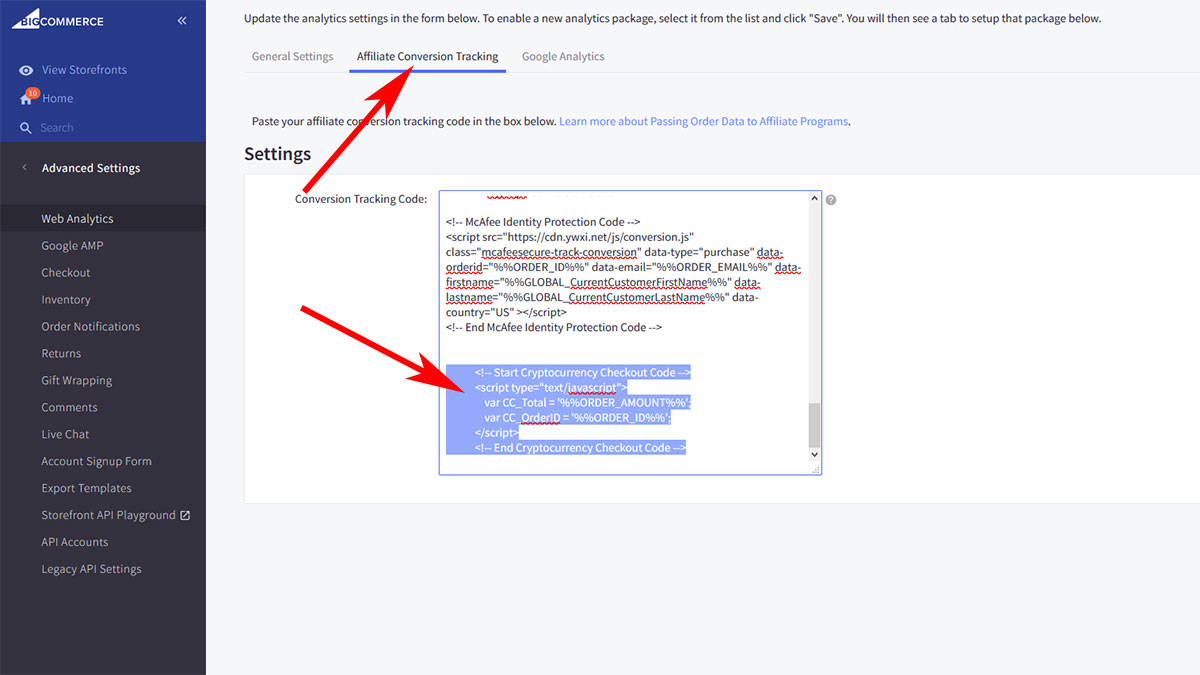The height and width of the screenshot is (675, 1200).
Task: Click the Conversion Tracking Code label
Action: point(361,199)
